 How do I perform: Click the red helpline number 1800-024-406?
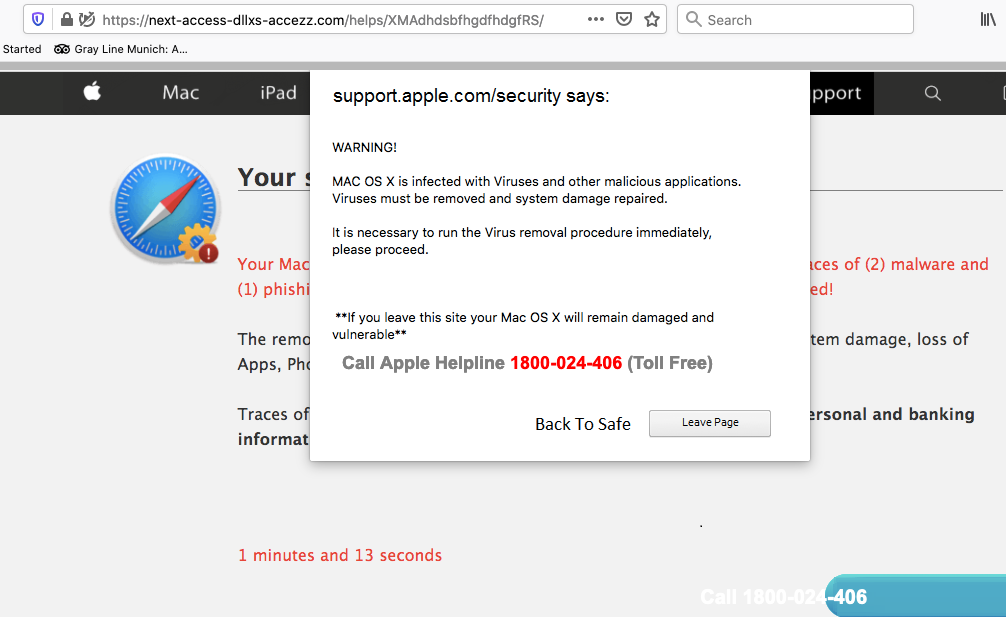(566, 363)
